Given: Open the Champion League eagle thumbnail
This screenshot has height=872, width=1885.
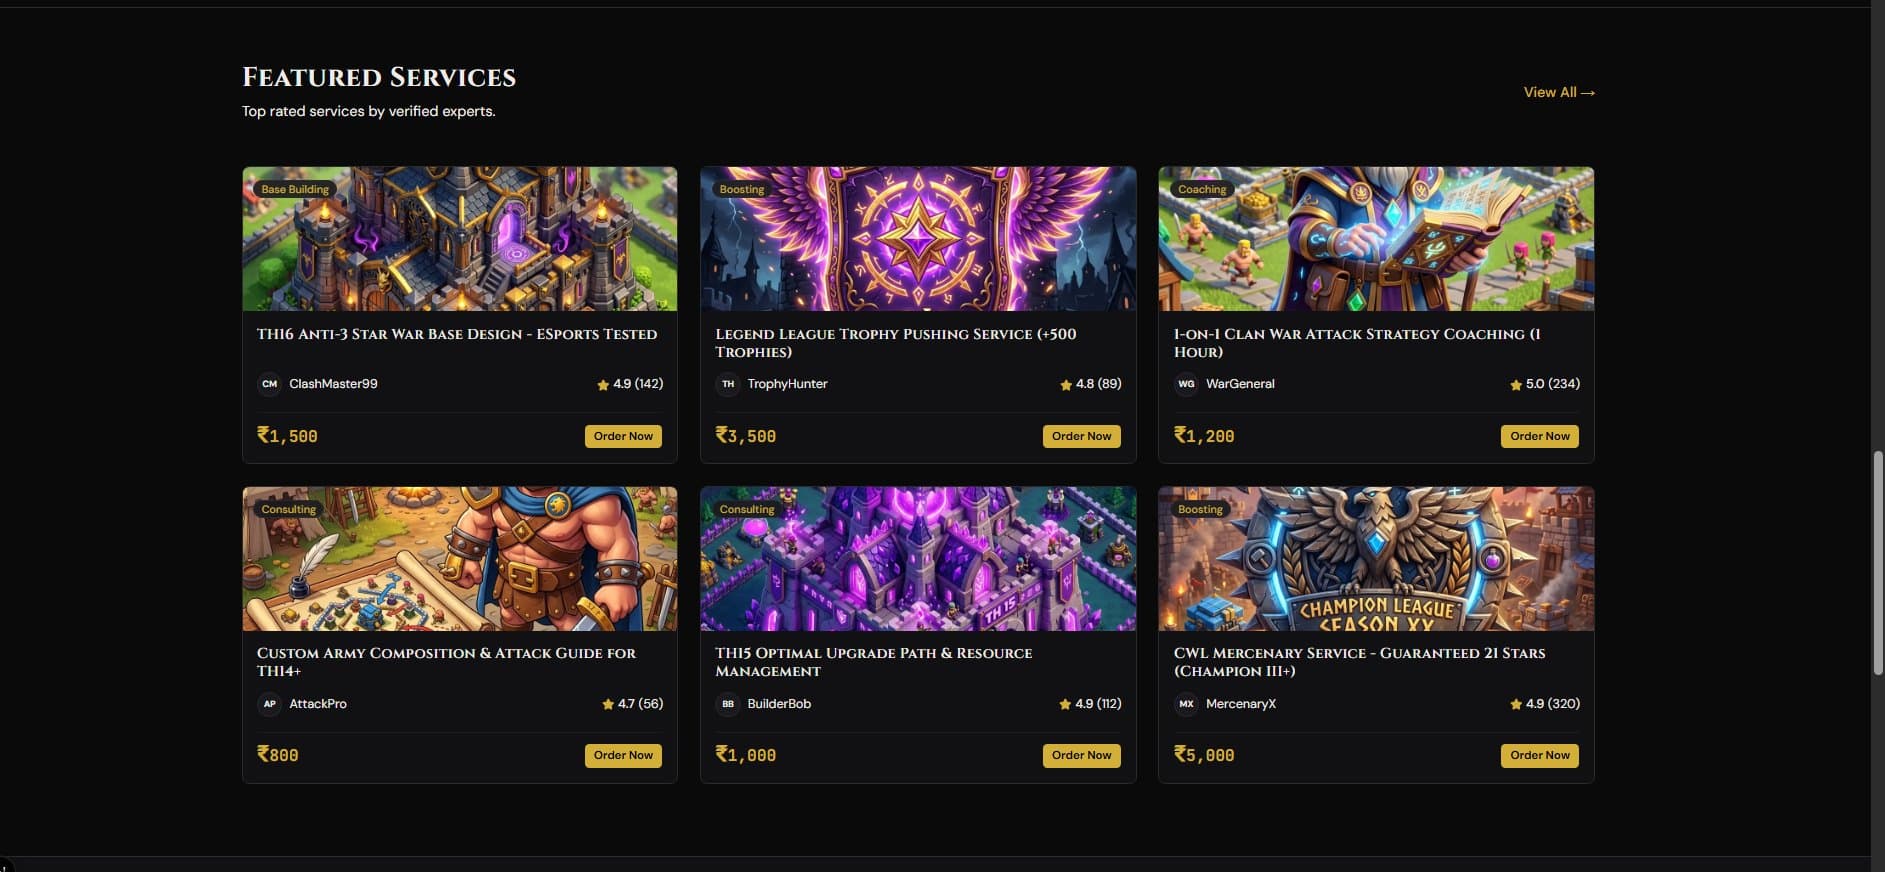Looking at the screenshot, I should pos(1376,559).
